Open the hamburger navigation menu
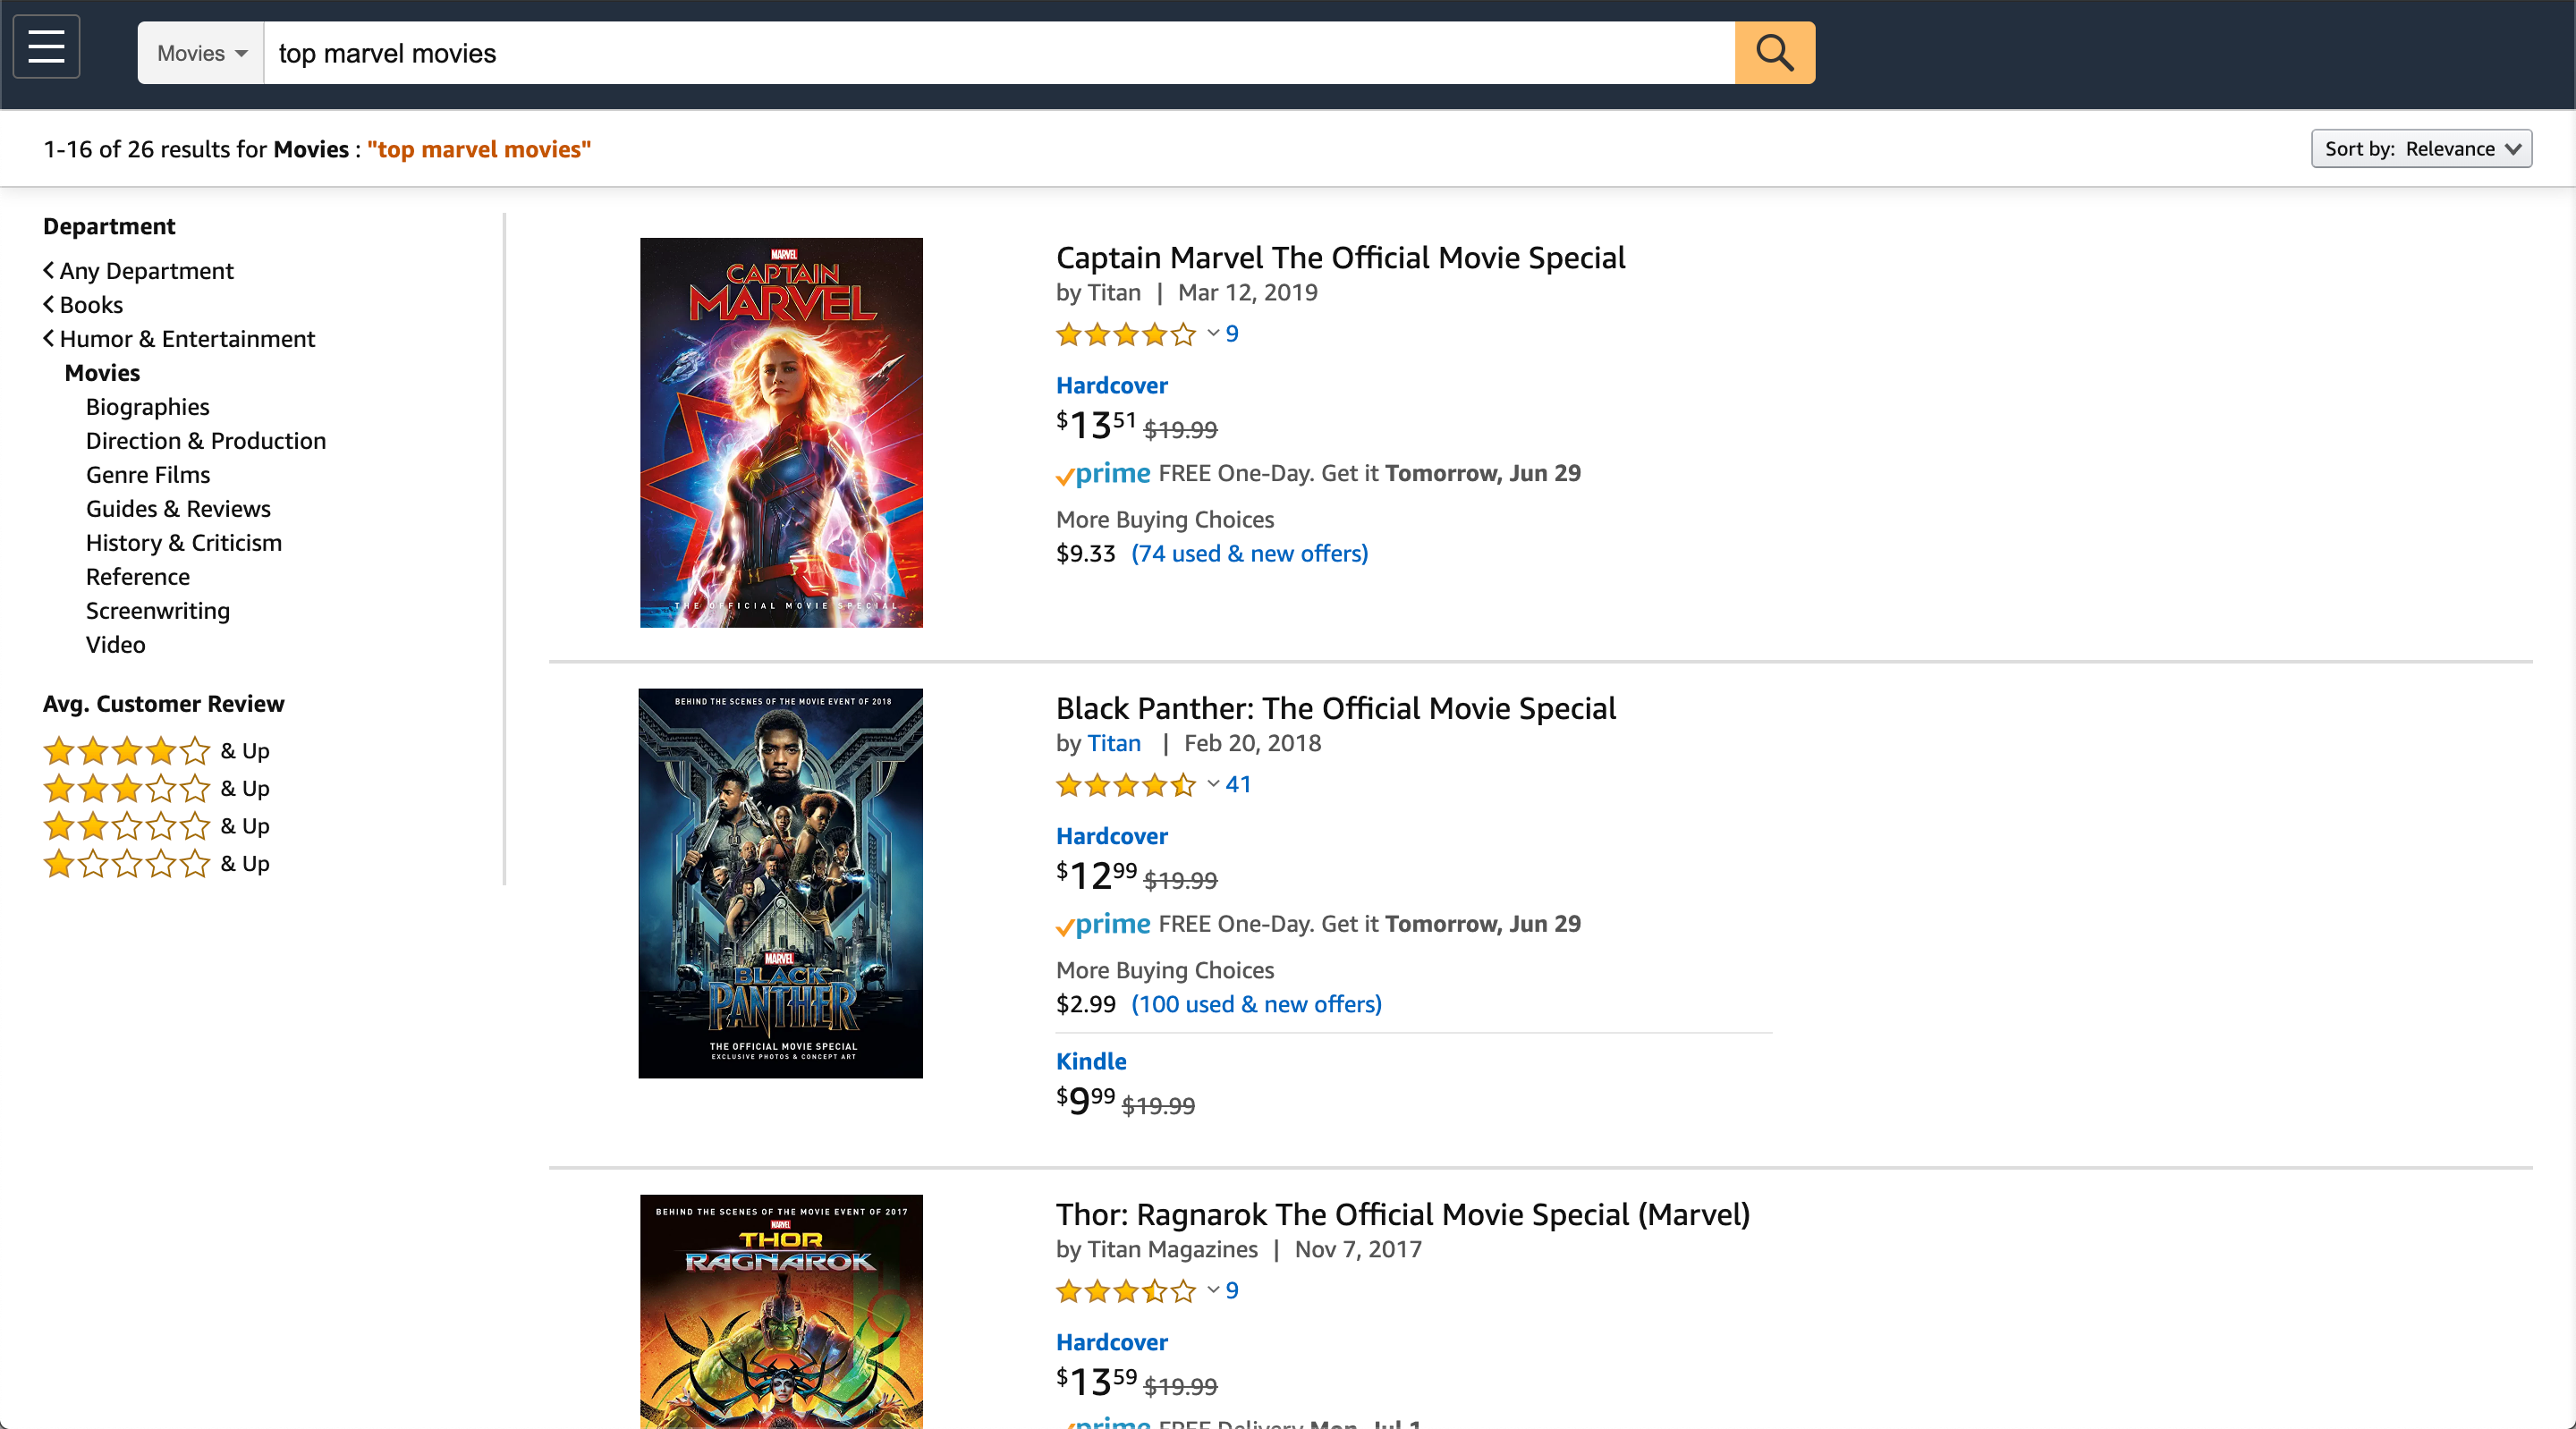Screen dimensions: 2576x1429 [46, 47]
